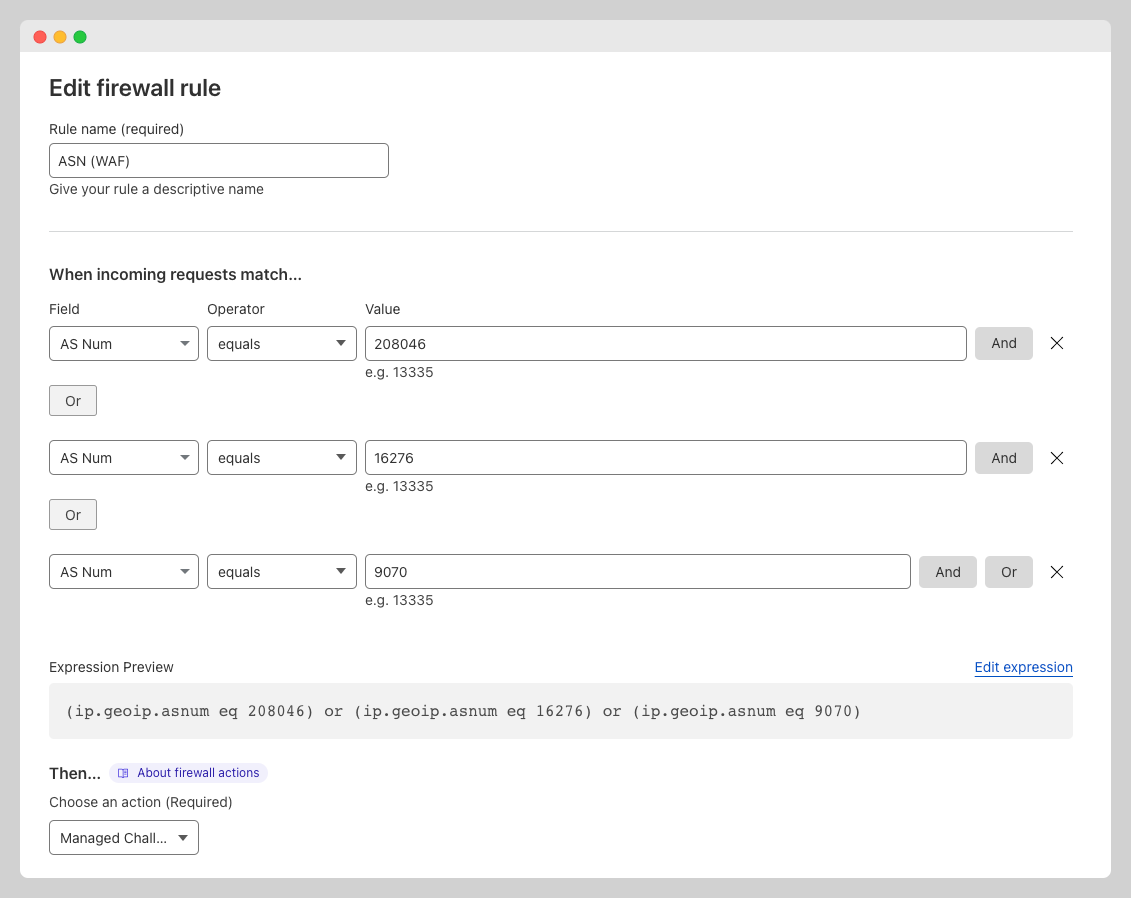Click And button beside value 208046
Image resolution: width=1131 pixels, height=898 pixels.
[x=1003, y=343]
